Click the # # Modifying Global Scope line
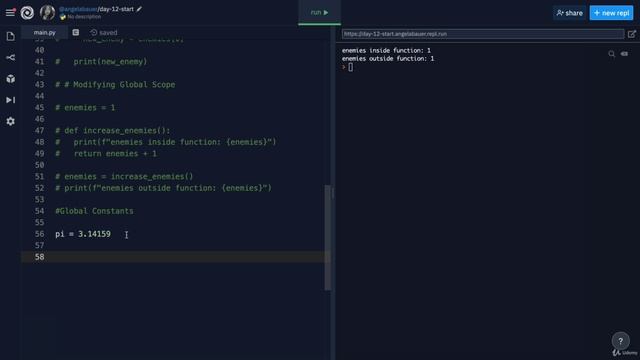The image size is (640, 360). [x=115, y=84]
